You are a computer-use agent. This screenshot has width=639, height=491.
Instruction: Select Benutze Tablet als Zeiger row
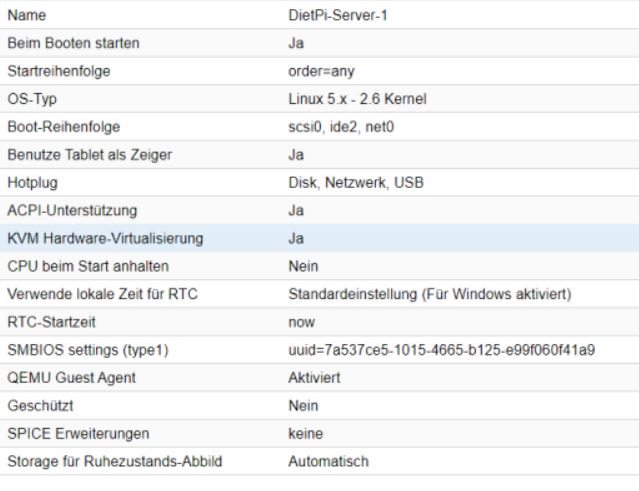tap(320, 155)
